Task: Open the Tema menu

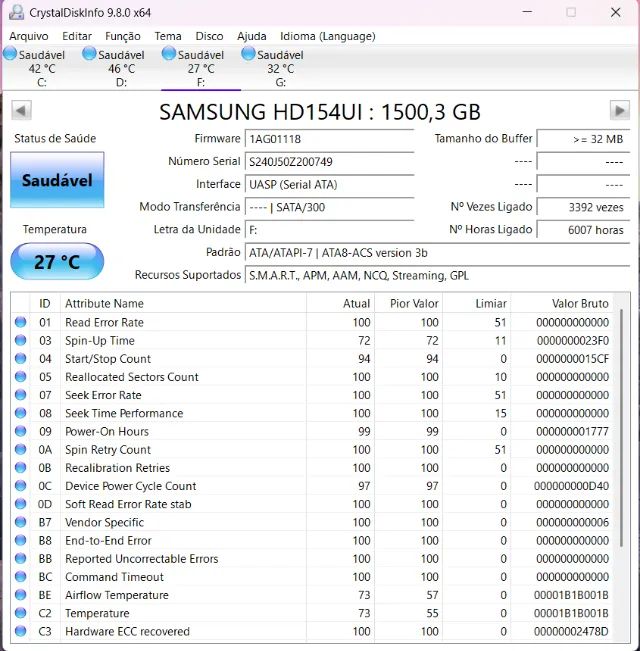Action: (x=168, y=37)
